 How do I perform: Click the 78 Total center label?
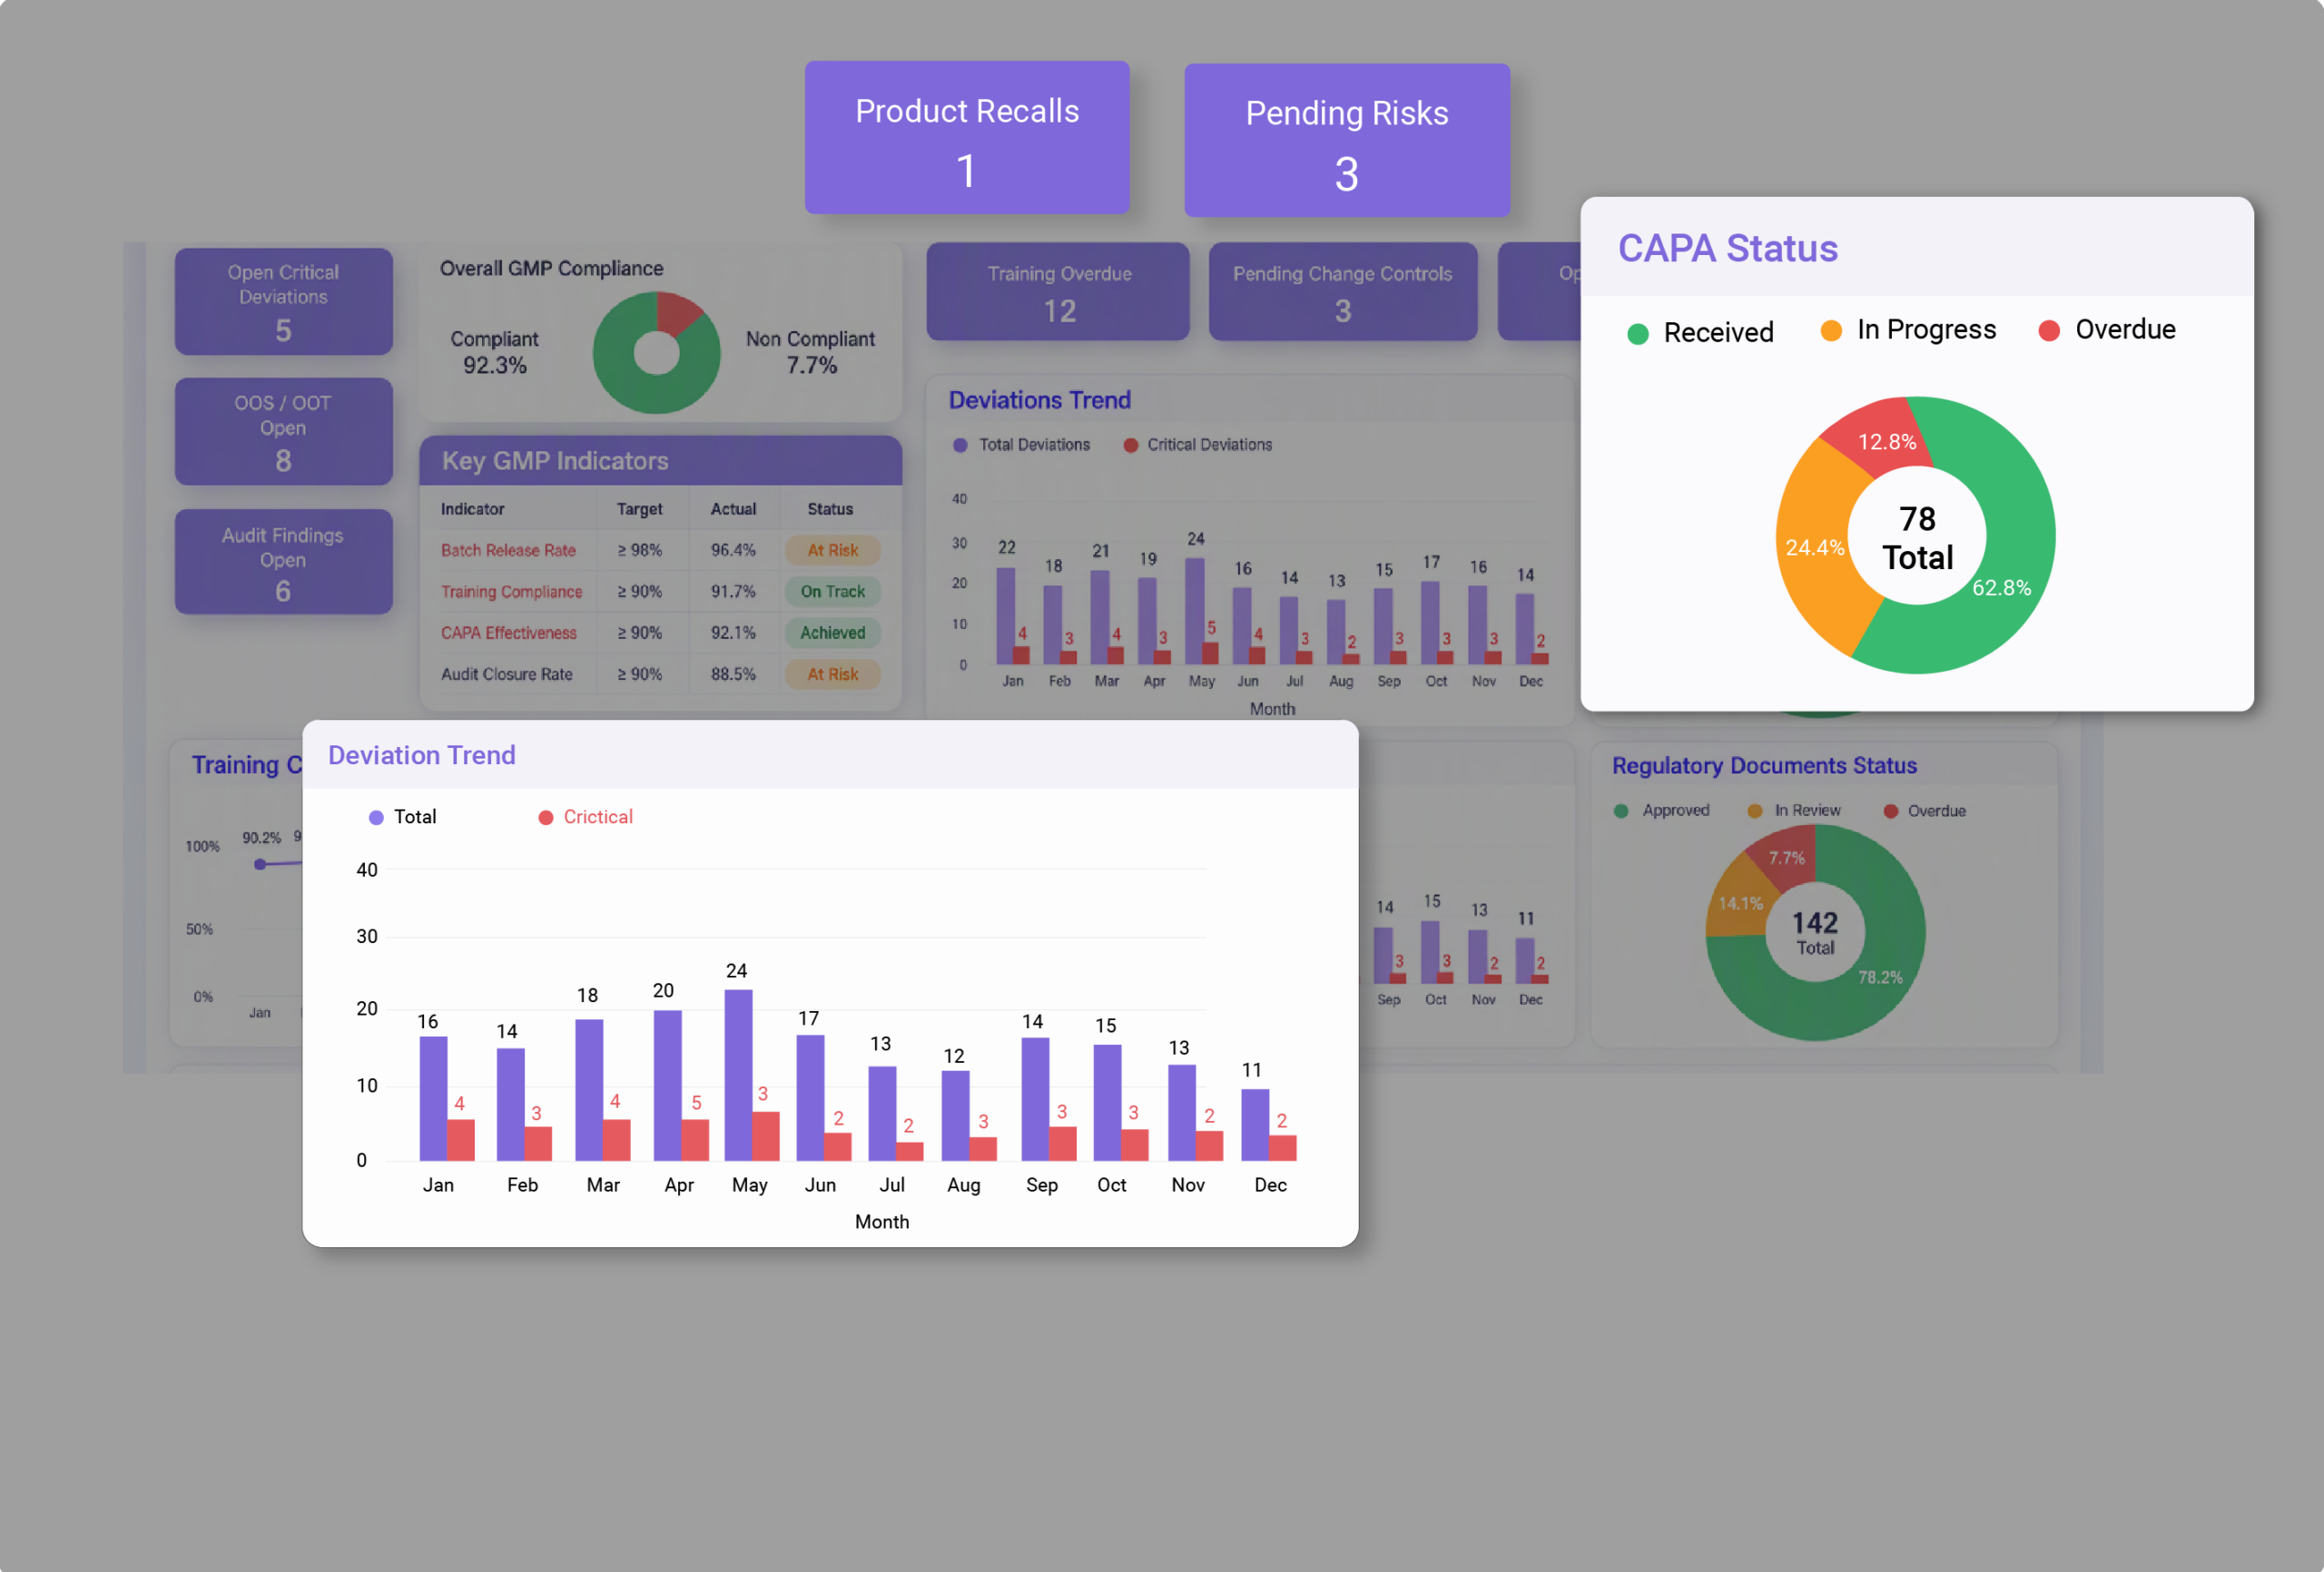(1917, 538)
